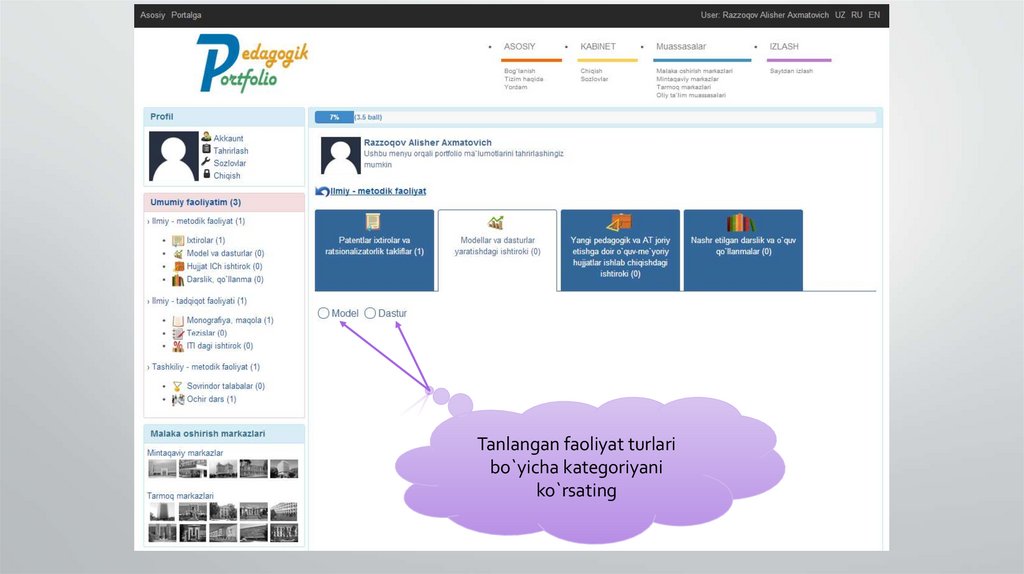Image resolution: width=1024 pixels, height=574 pixels.
Task: Switch language to UZ
Action: [x=840, y=15]
